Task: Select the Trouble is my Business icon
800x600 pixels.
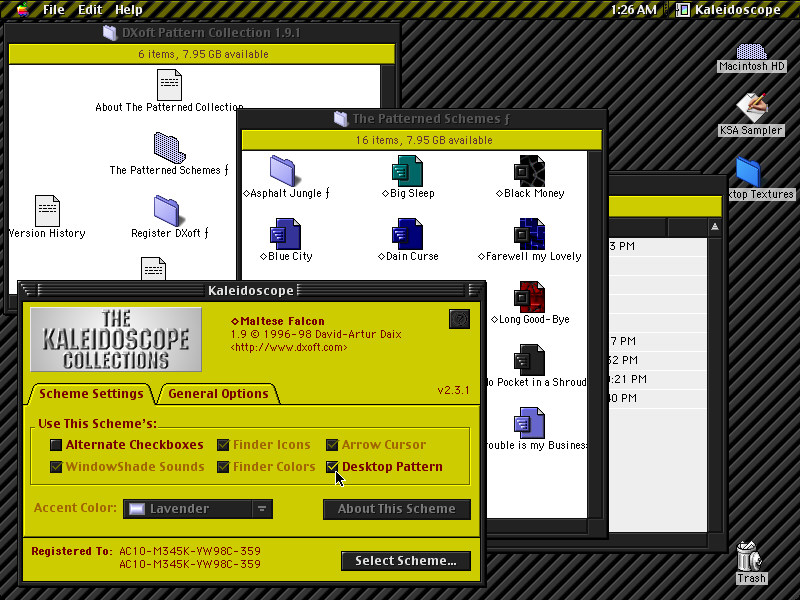Action: (x=529, y=422)
